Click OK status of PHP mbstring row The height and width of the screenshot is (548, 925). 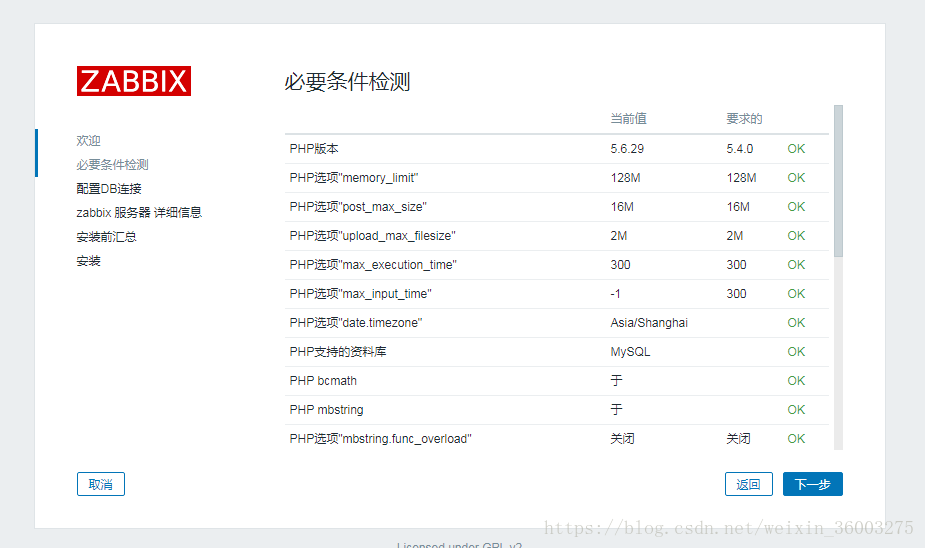click(x=796, y=409)
